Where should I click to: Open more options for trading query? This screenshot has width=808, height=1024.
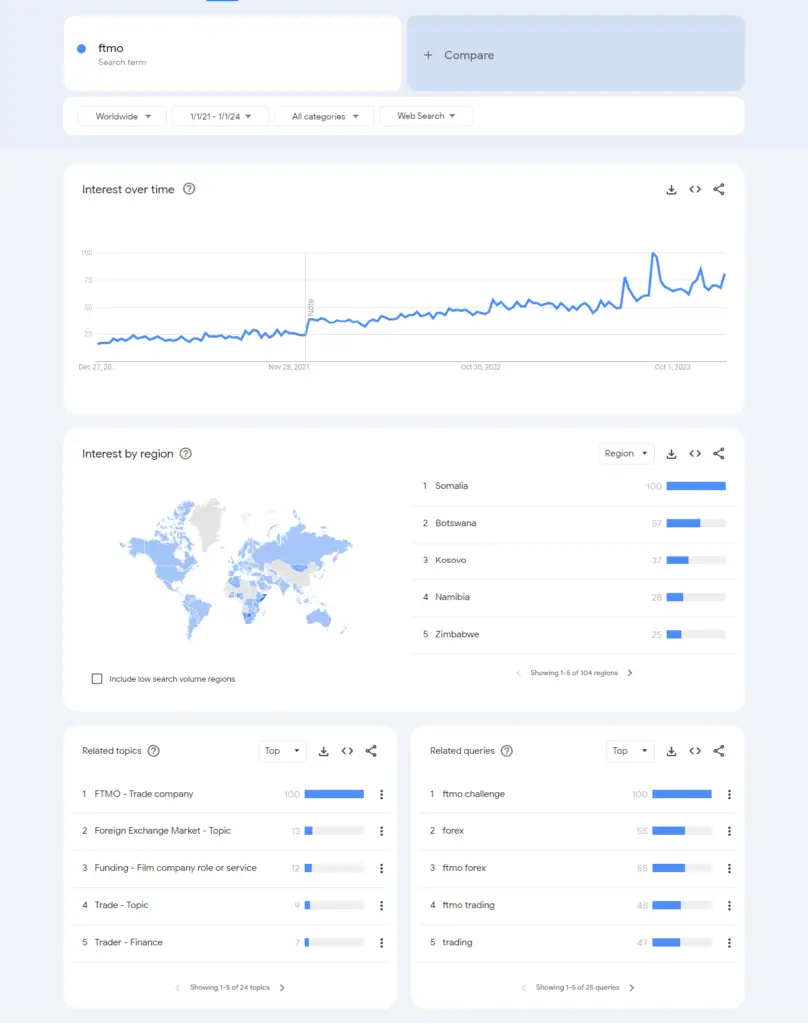(729, 942)
